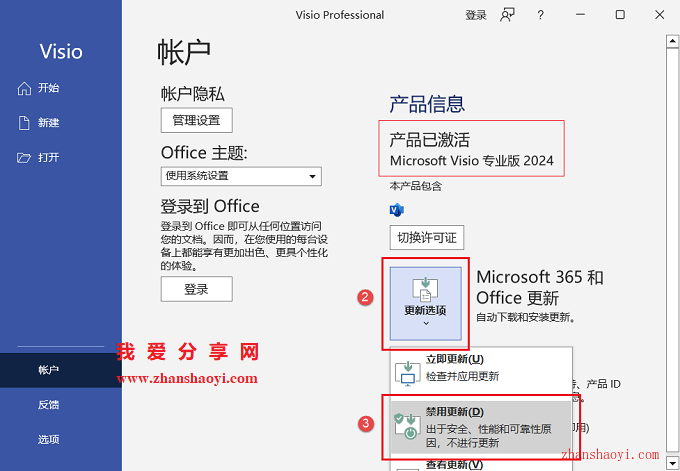
Task: Choose 禁用更新(D) from update menu
Action: (481, 427)
